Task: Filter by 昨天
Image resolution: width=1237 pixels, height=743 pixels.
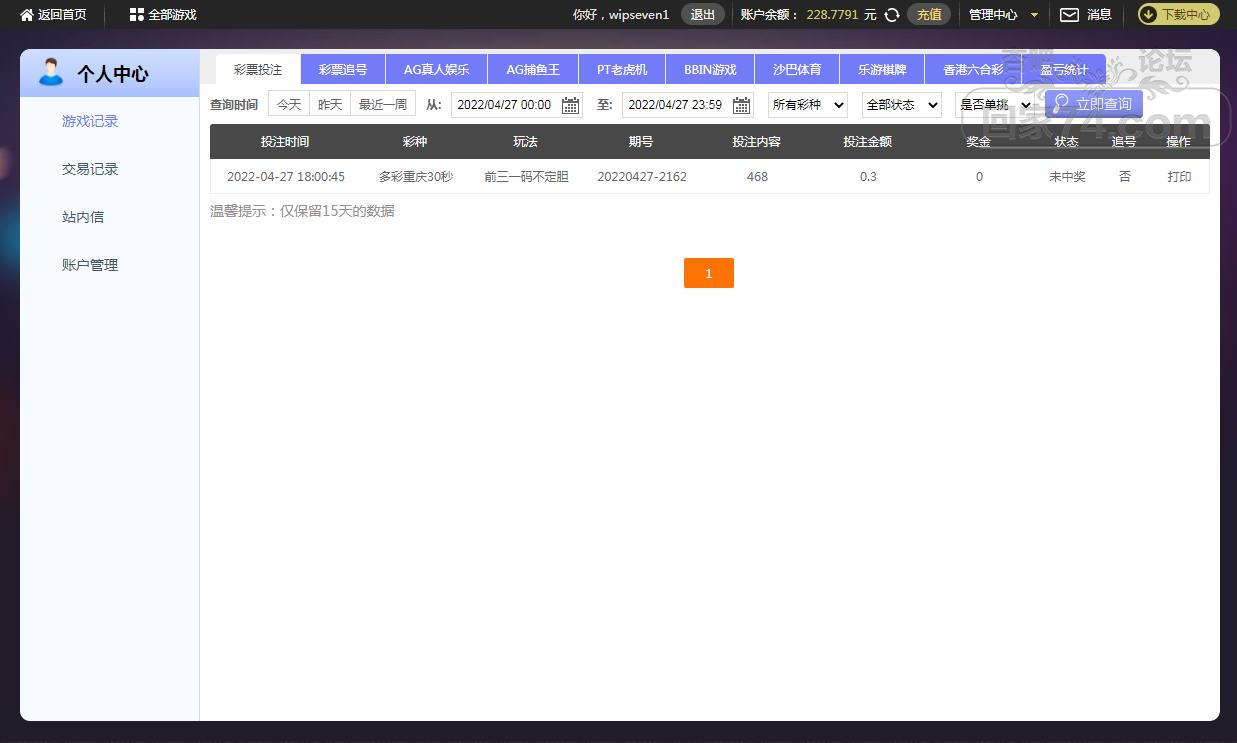Action: [330, 104]
